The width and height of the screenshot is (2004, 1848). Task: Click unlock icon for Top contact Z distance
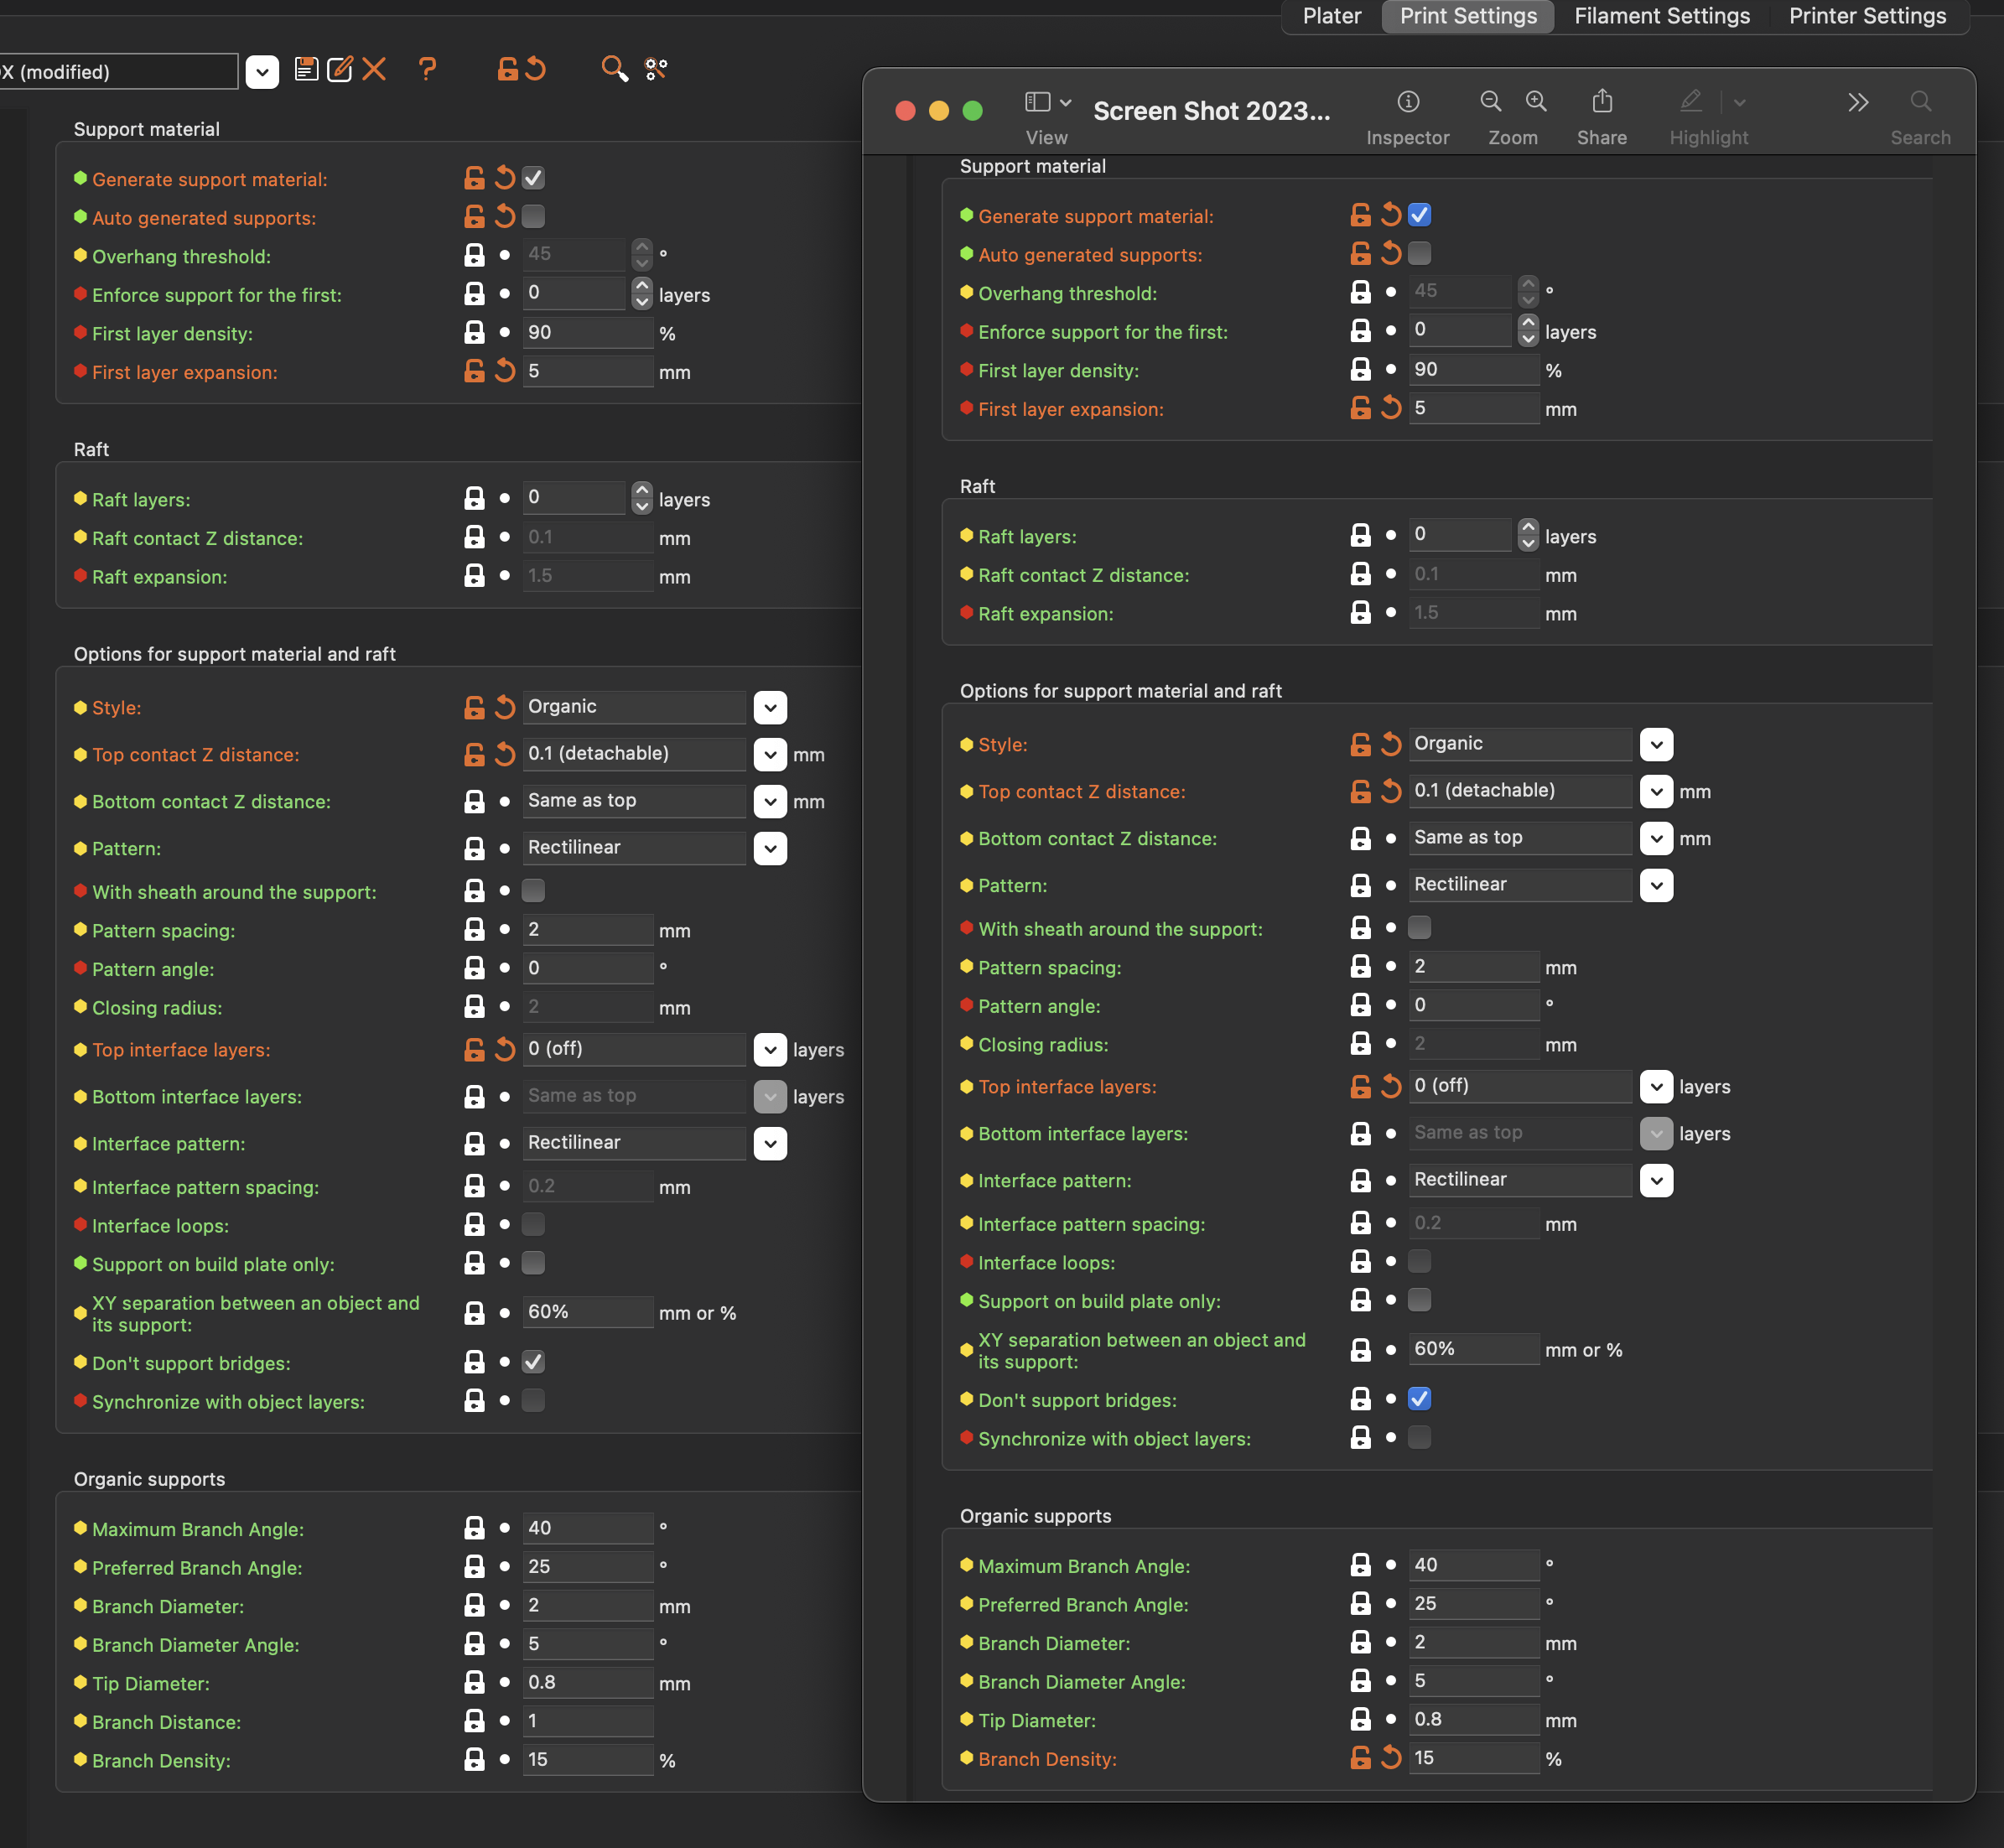[x=474, y=755]
